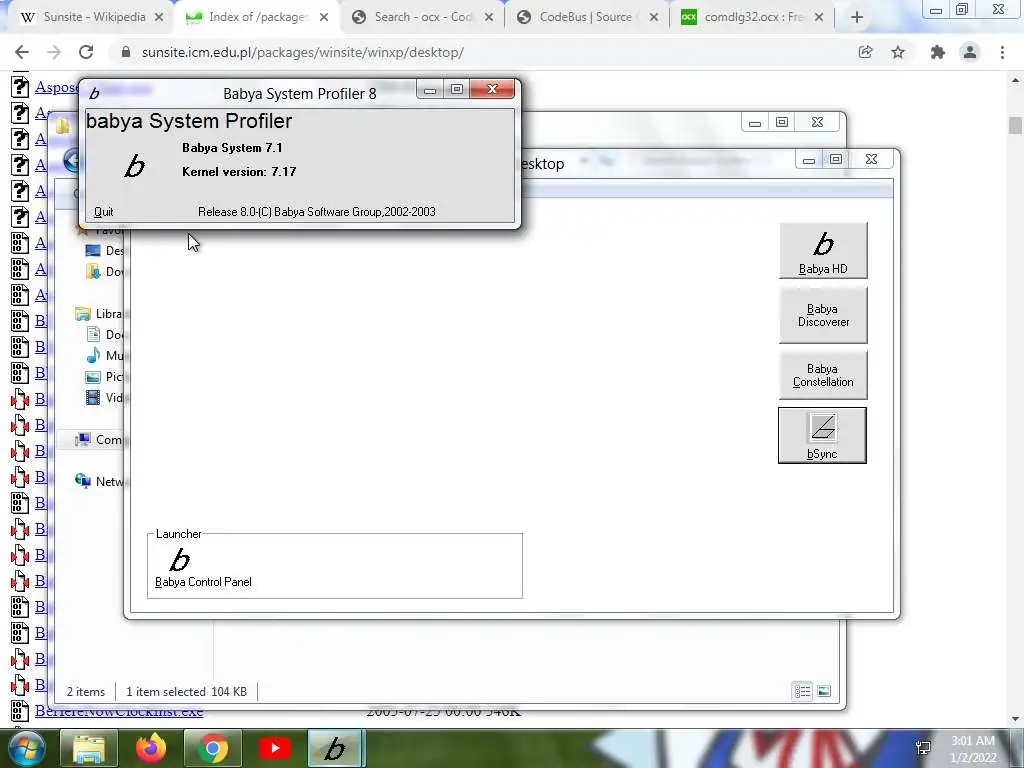Open Babya Constellation

823,376
